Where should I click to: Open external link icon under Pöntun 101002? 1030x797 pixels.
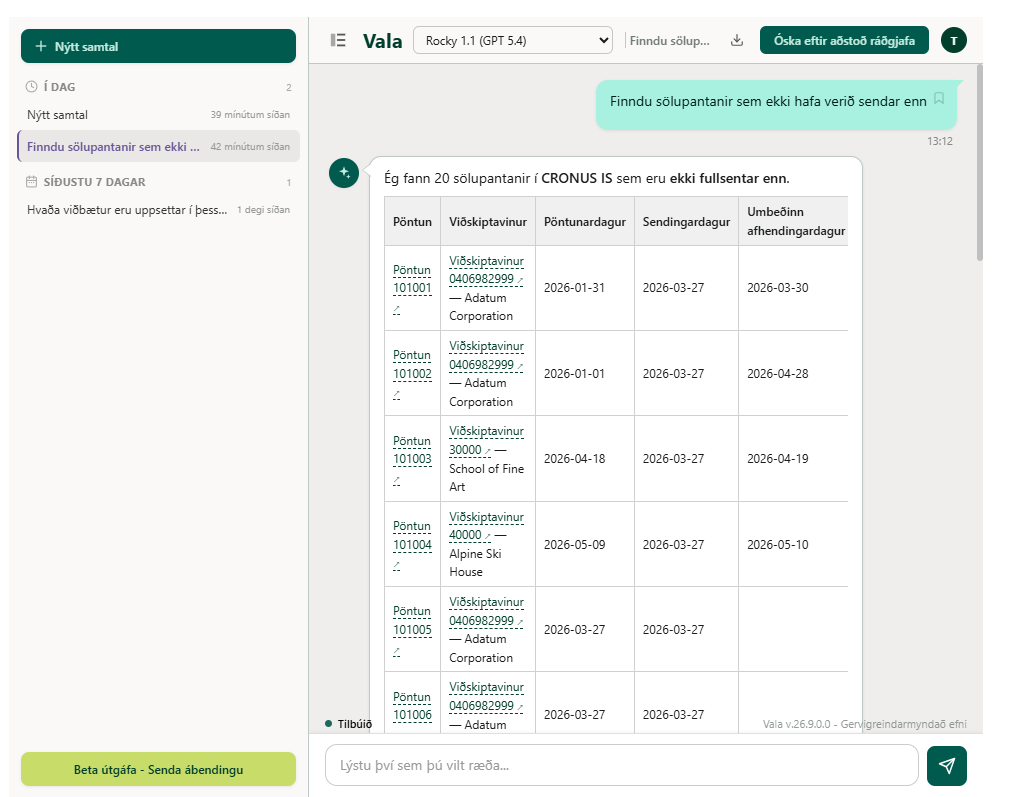point(396,396)
